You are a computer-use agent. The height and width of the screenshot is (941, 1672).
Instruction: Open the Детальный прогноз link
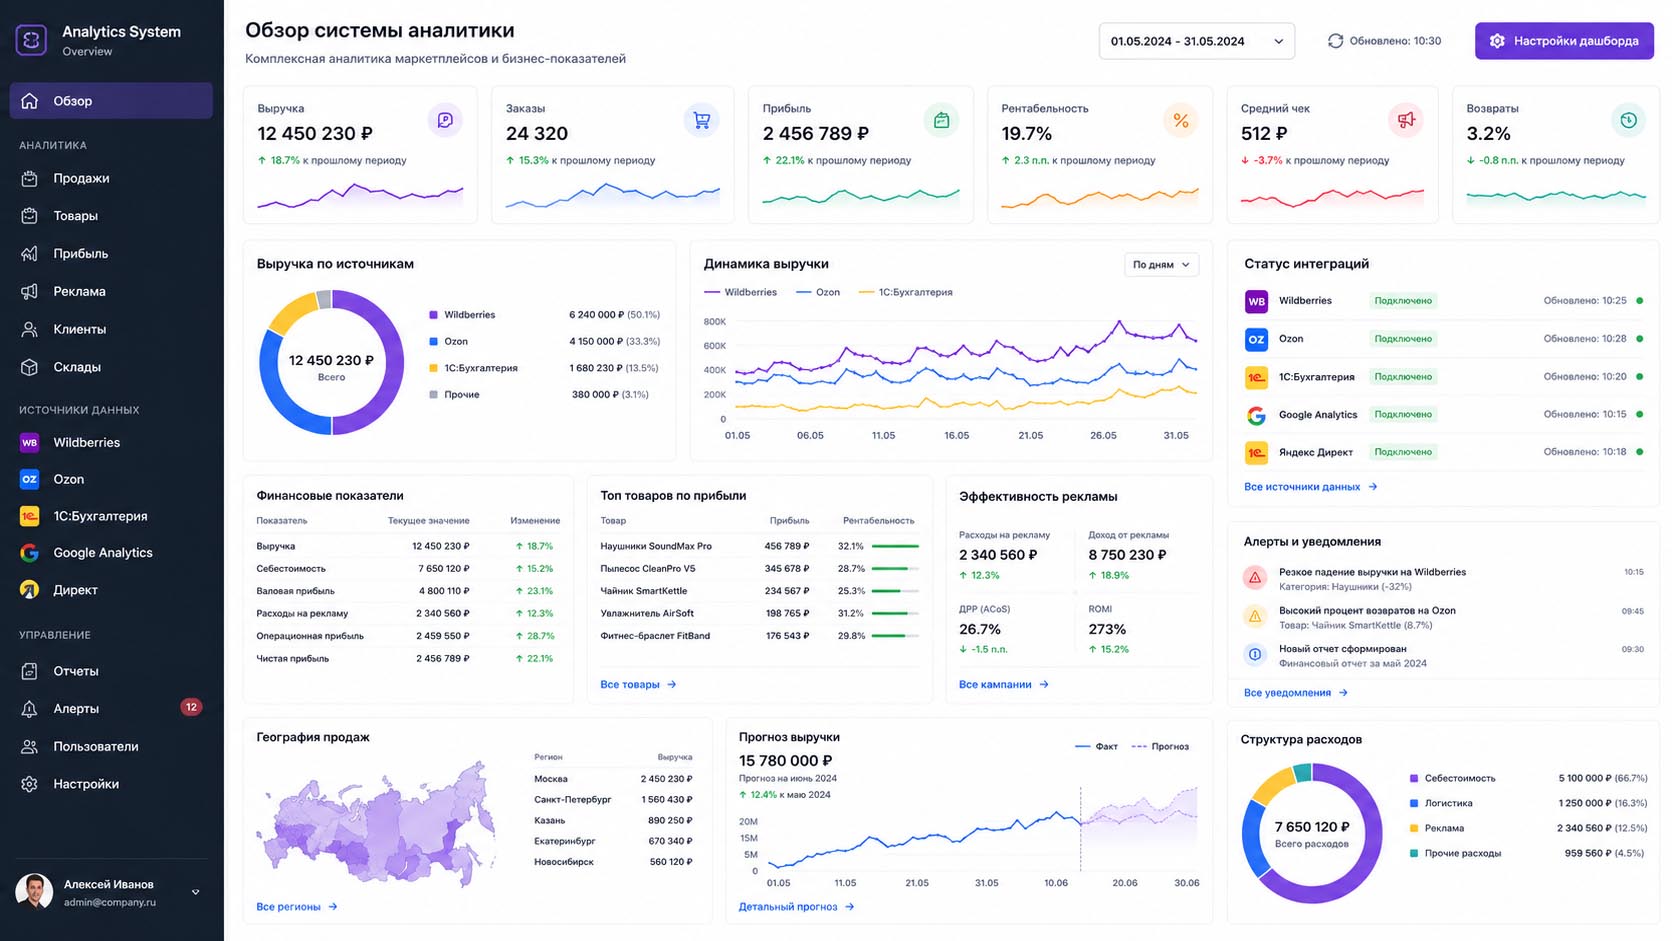pyautogui.click(x=796, y=907)
